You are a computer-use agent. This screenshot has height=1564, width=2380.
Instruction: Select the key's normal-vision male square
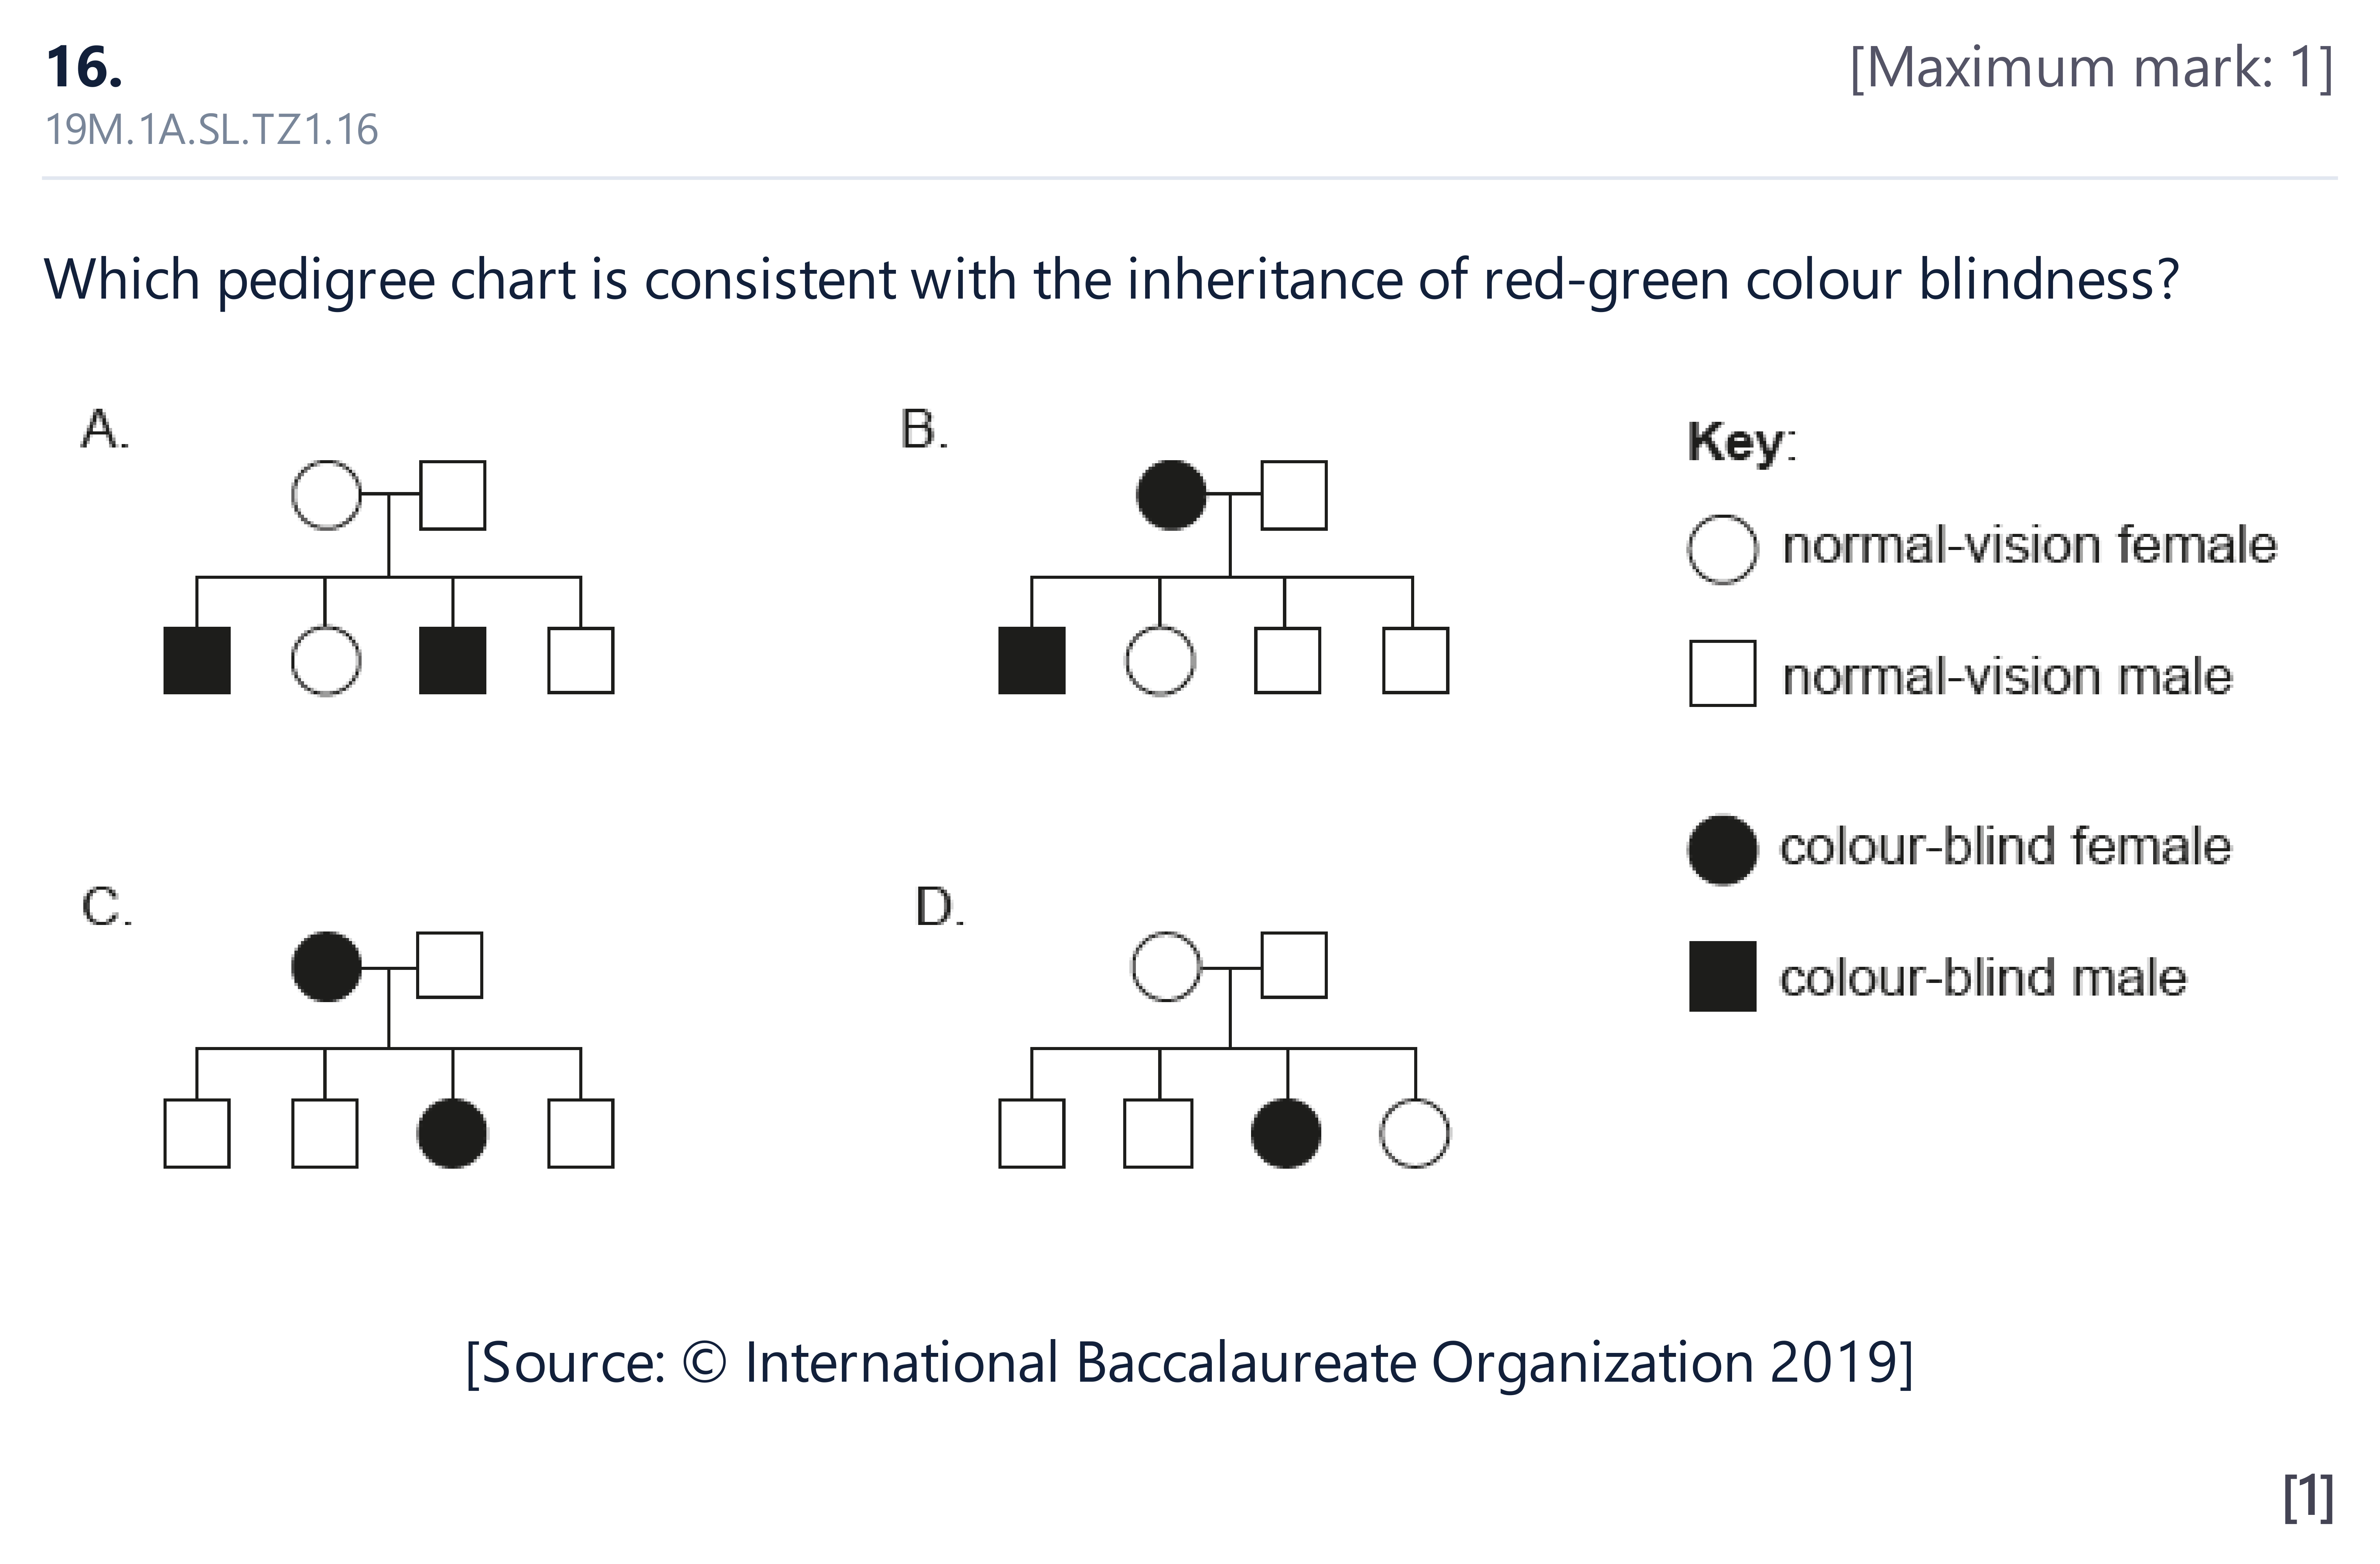point(1722,674)
